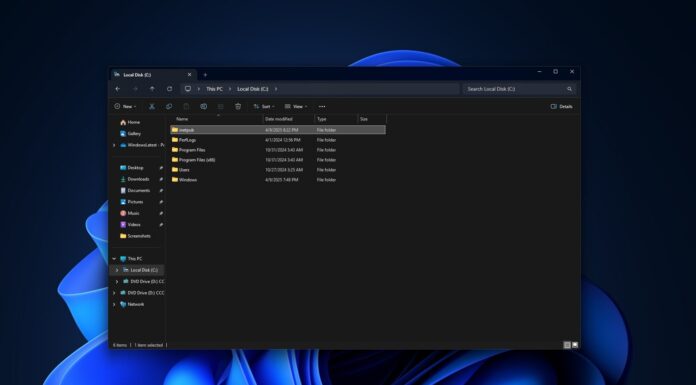Open the View dropdown menu
The width and height of the screenshot is (696, 385).
click(x=296, y=107)
